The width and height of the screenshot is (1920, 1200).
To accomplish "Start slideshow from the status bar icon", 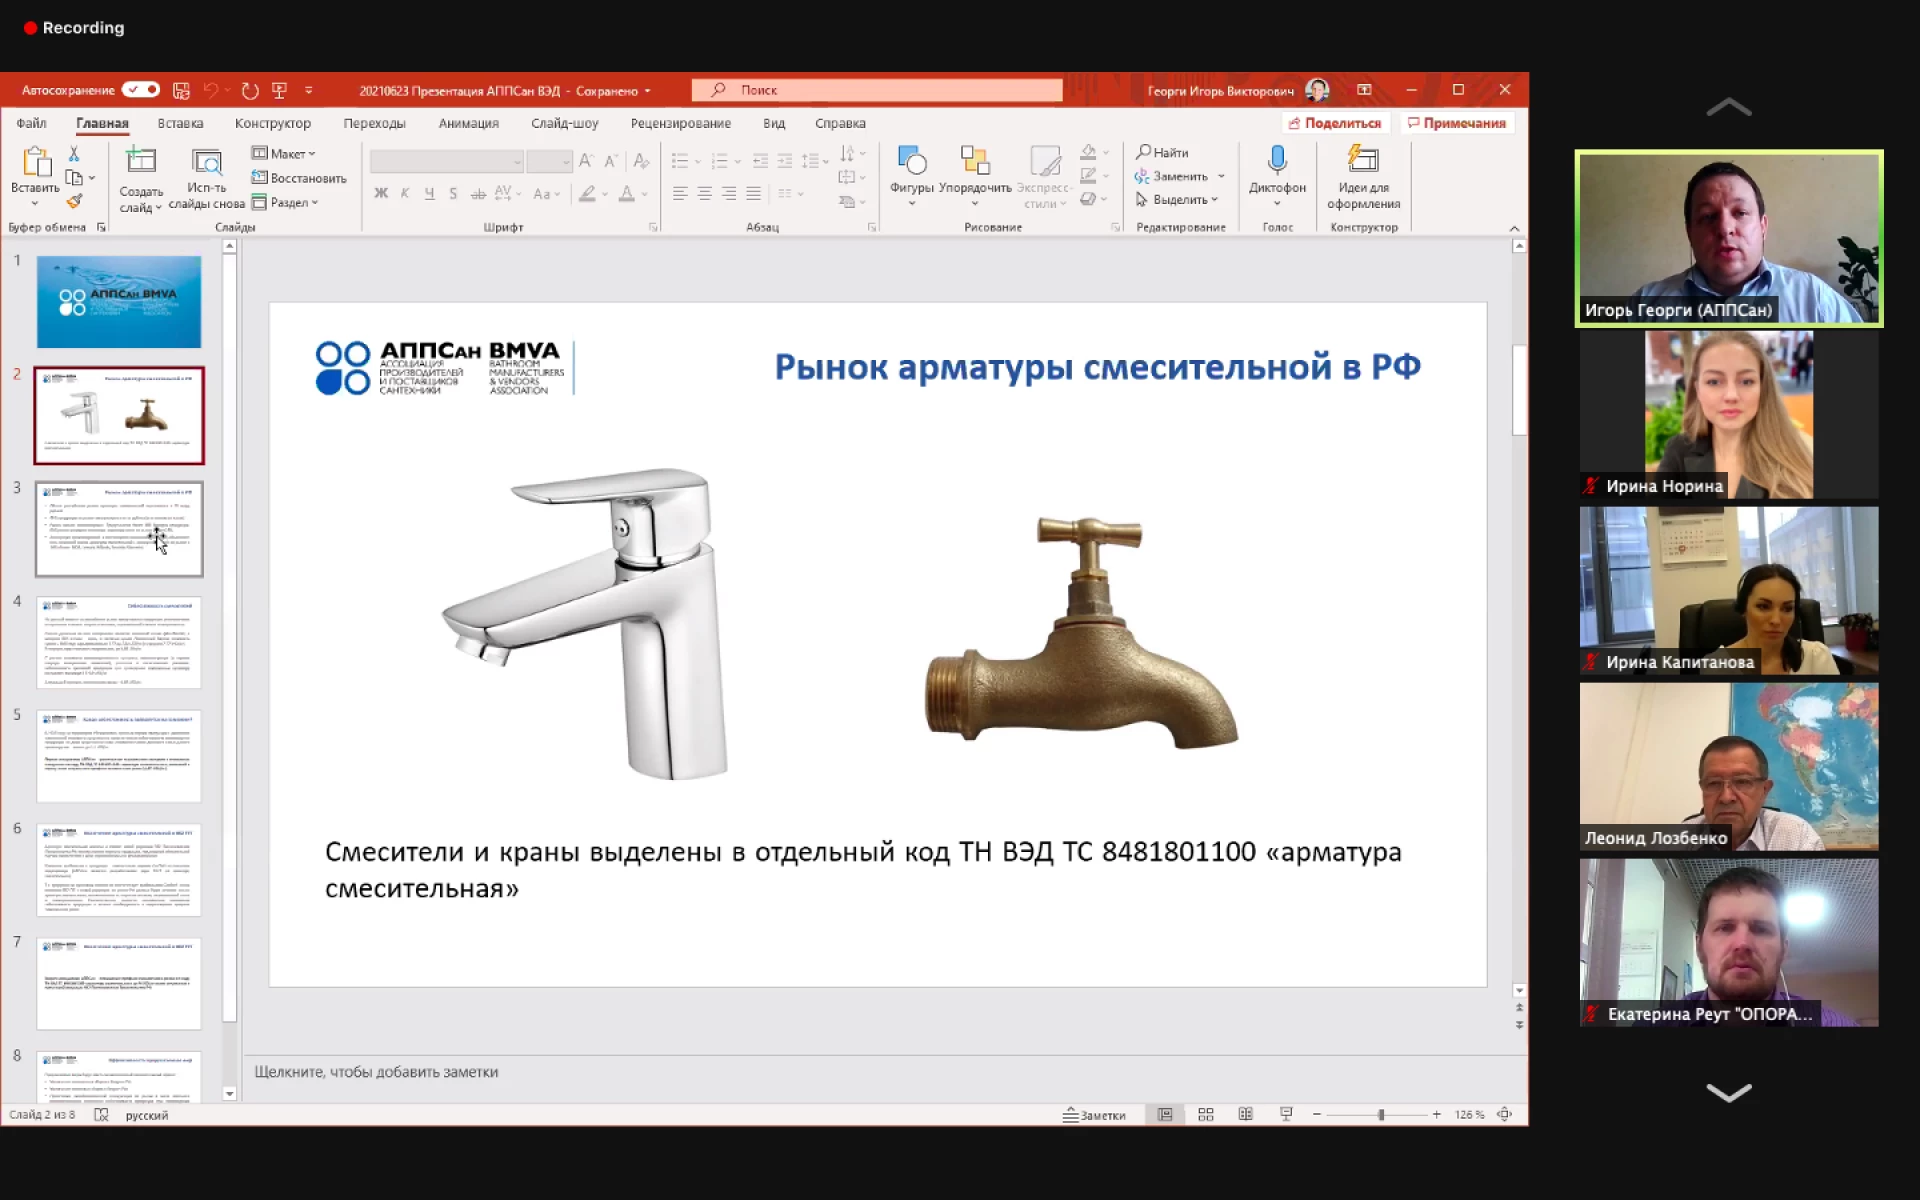I will (1286, 1114).
